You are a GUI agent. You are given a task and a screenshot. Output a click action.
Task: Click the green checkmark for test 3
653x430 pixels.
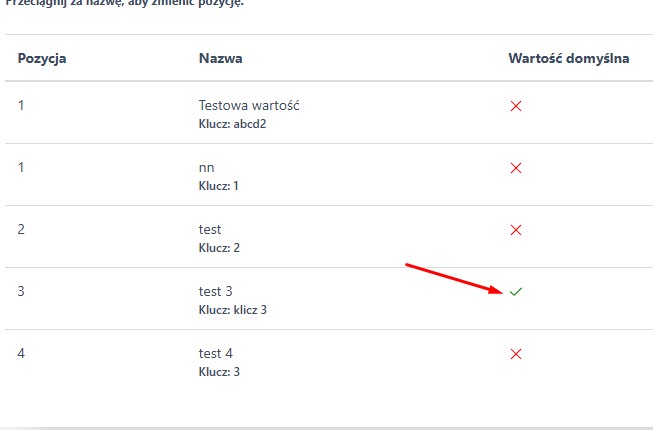pyautogui.click(x=516, y=292)
